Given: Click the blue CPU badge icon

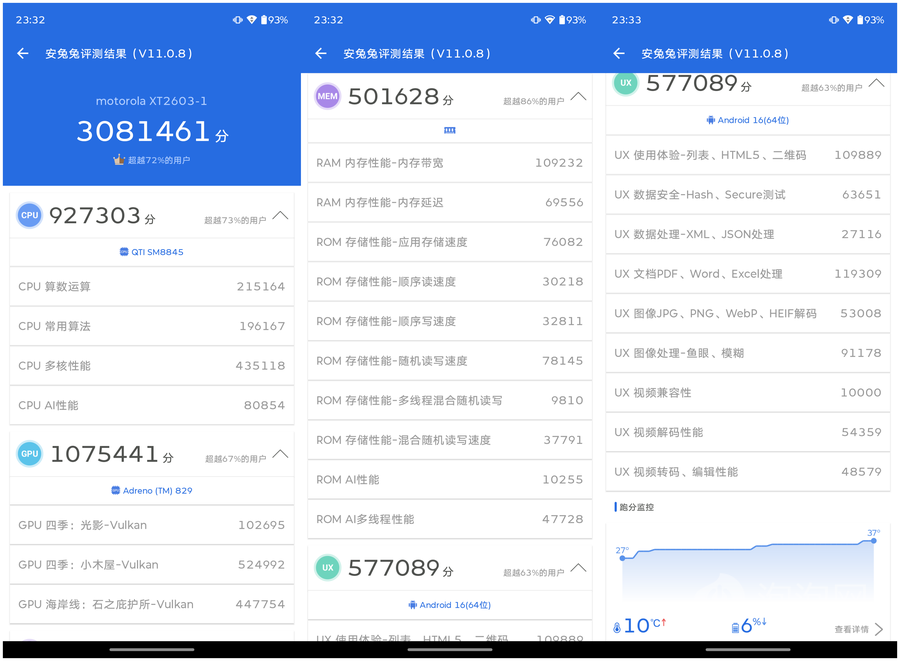Looking at the screenshot, I should [x=29, y=215].
